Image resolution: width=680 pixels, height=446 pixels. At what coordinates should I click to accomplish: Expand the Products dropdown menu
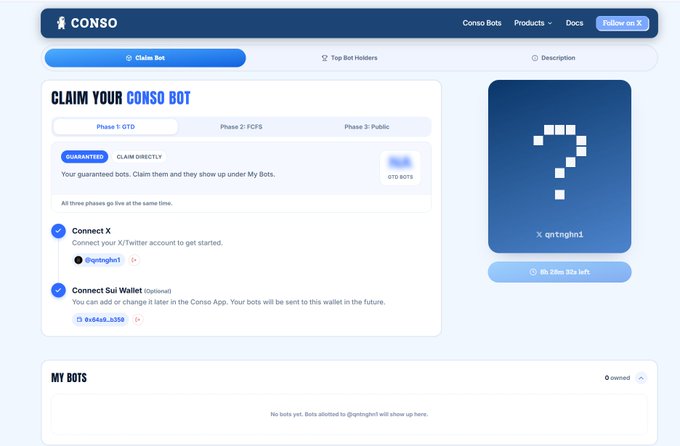coord(533,23)
